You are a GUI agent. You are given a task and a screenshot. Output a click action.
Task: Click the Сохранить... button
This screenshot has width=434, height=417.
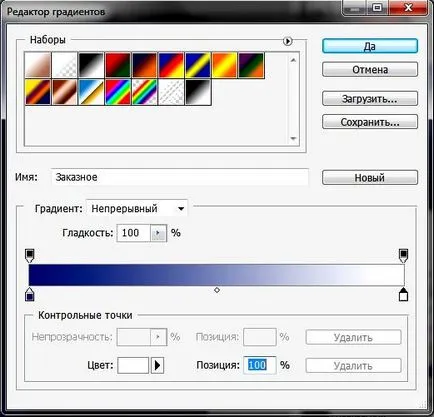click(370, 122)
